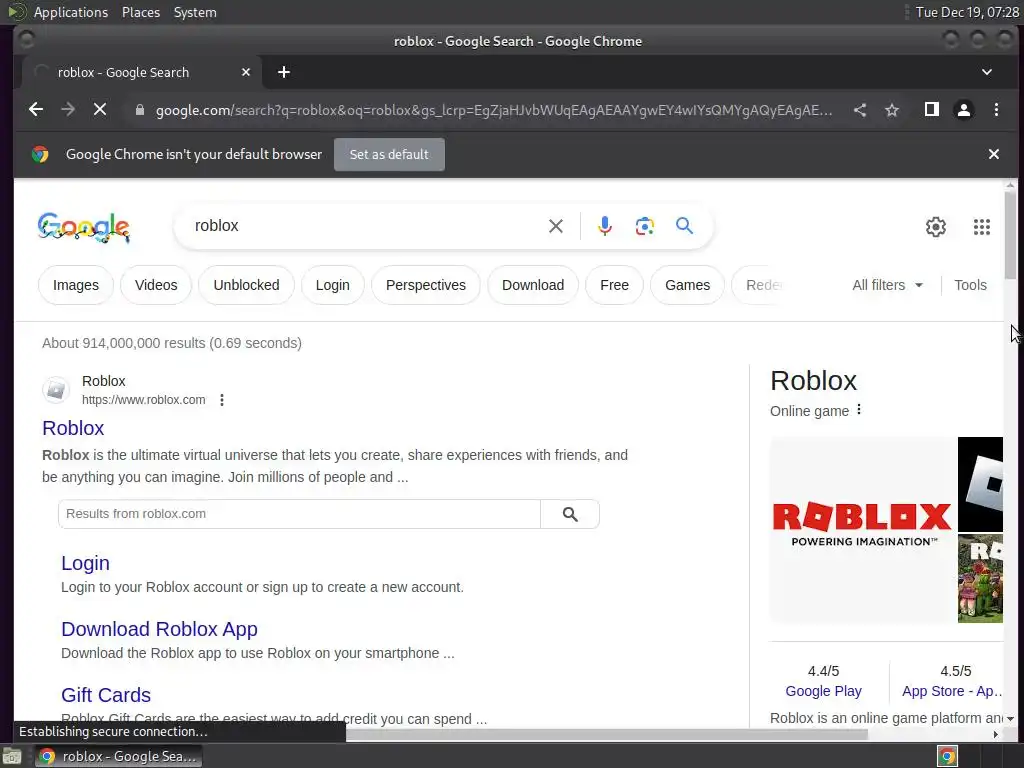
Task: Select the Chrome taskbar window button
Action: [x=118, y=756]
